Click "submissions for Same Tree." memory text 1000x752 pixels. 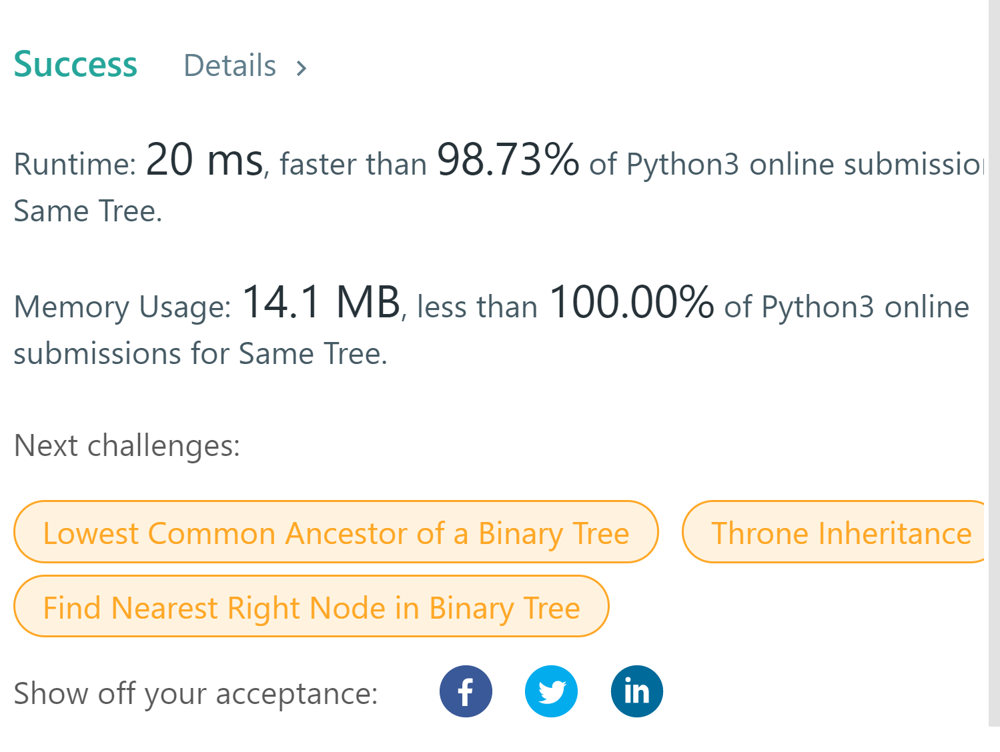(x=200, y=354)
